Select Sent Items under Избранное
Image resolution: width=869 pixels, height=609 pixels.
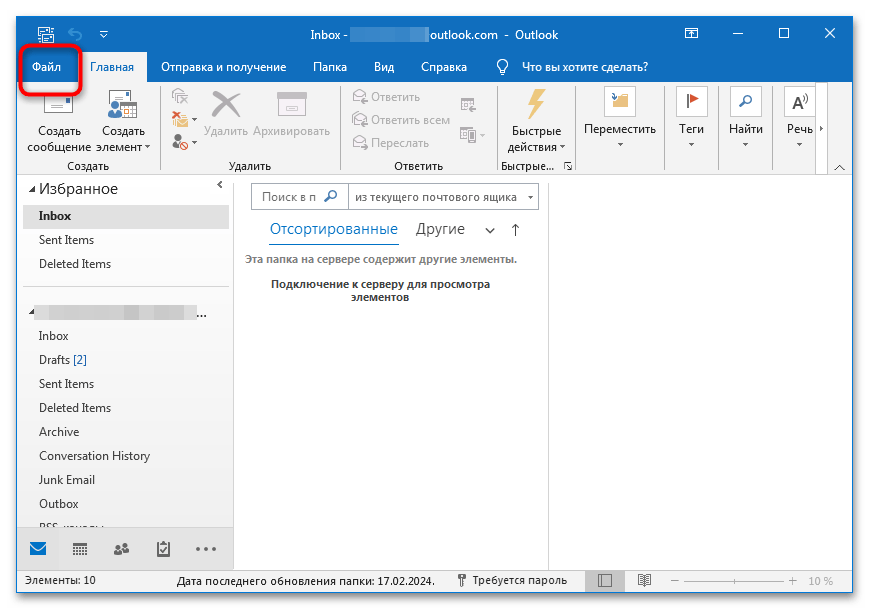126,240
